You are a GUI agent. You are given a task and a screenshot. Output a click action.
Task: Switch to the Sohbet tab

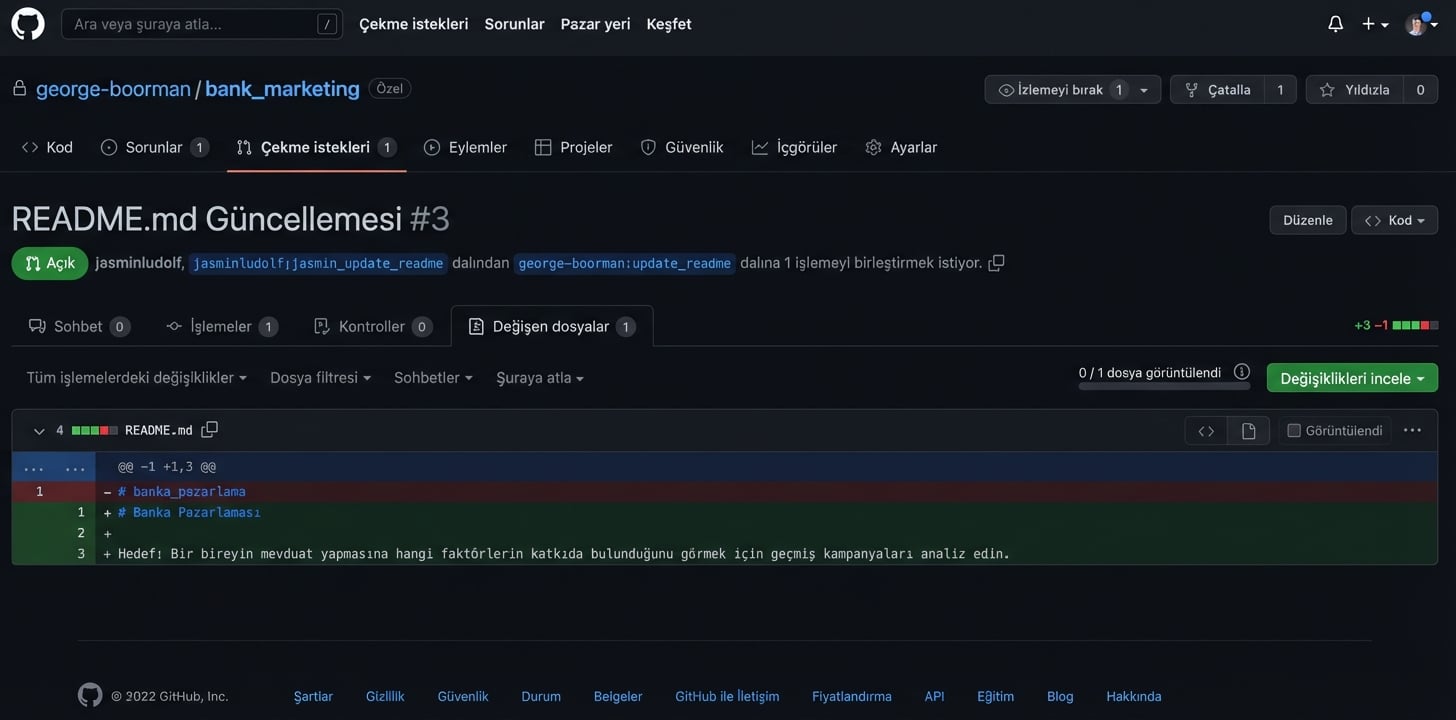[78, 326]
